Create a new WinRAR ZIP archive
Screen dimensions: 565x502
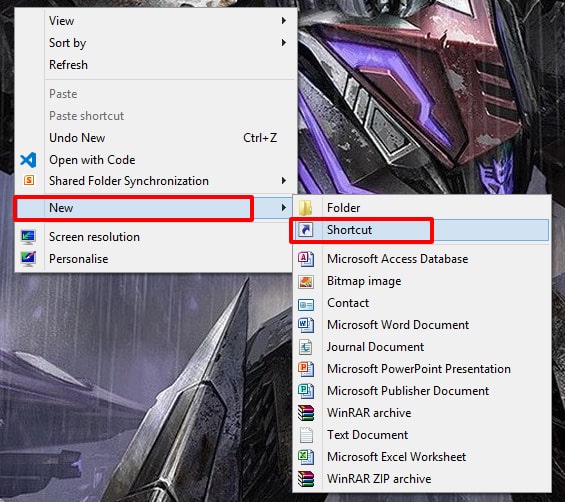[422, 479]
